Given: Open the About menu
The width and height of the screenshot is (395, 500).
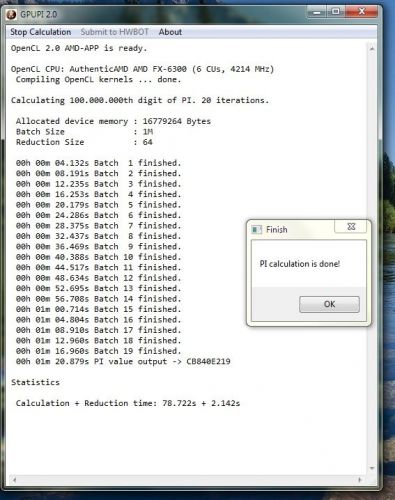Looking at the screenshot, I should tap(170, 32).
